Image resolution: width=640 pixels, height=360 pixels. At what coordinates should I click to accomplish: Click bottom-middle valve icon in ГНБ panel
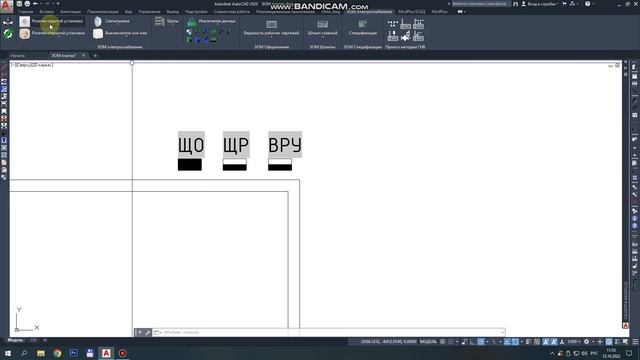[x=405, y=36]
